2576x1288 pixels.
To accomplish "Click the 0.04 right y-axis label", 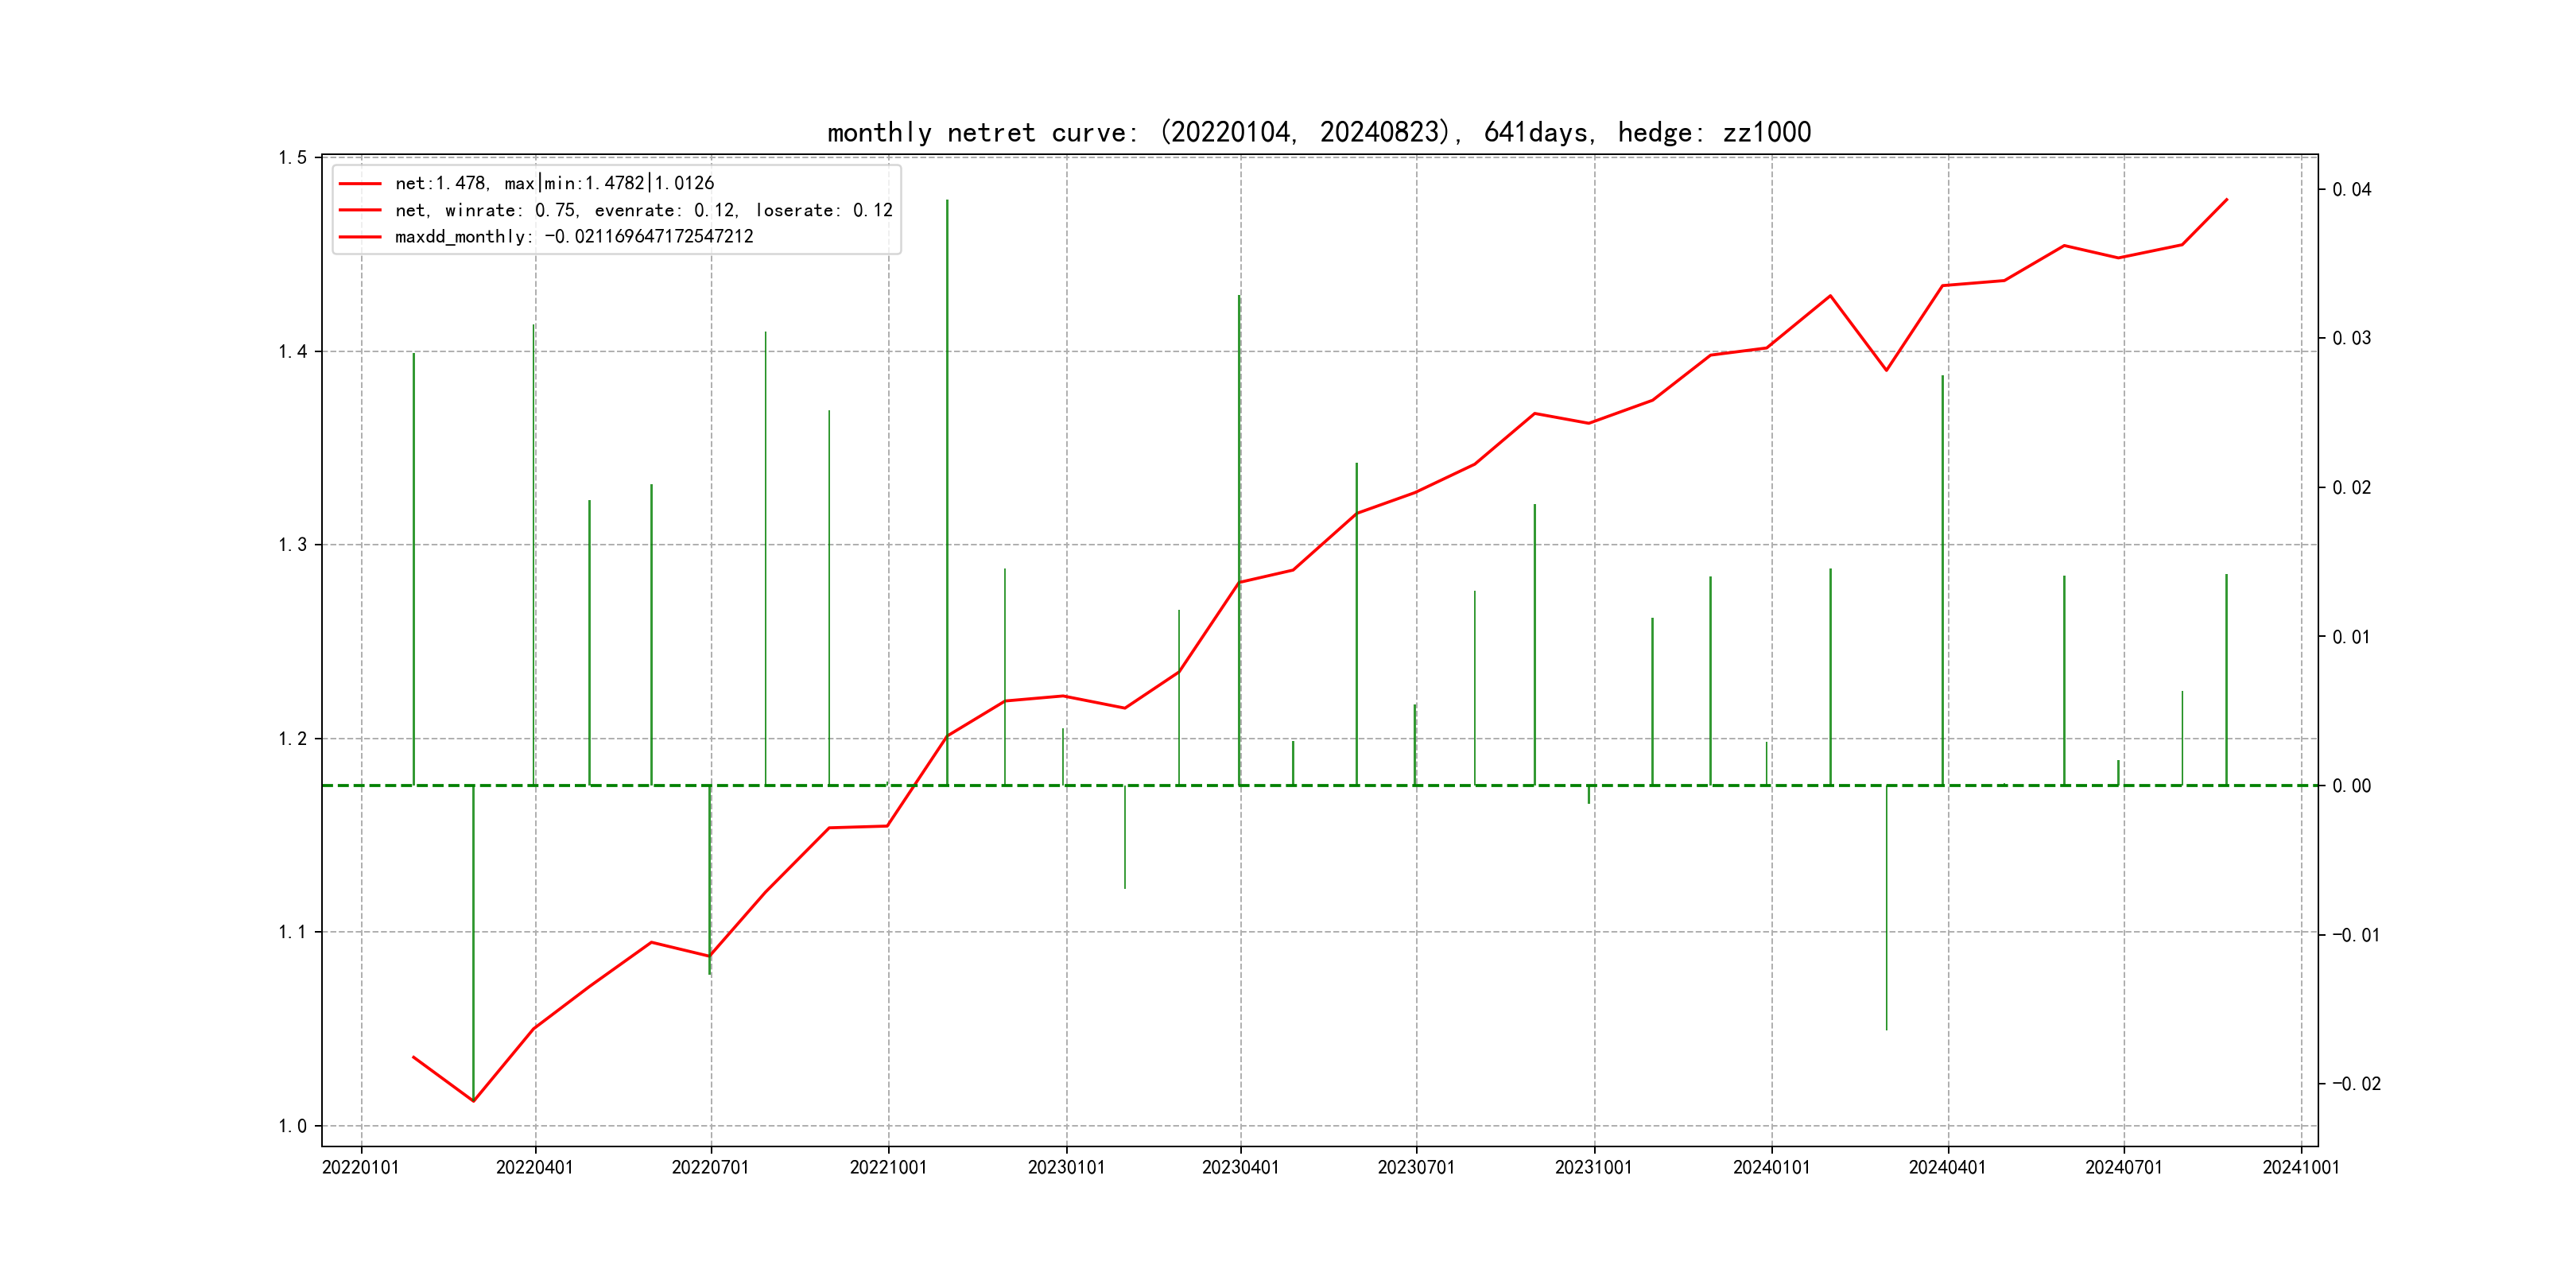I will [x=2351, y=190].
